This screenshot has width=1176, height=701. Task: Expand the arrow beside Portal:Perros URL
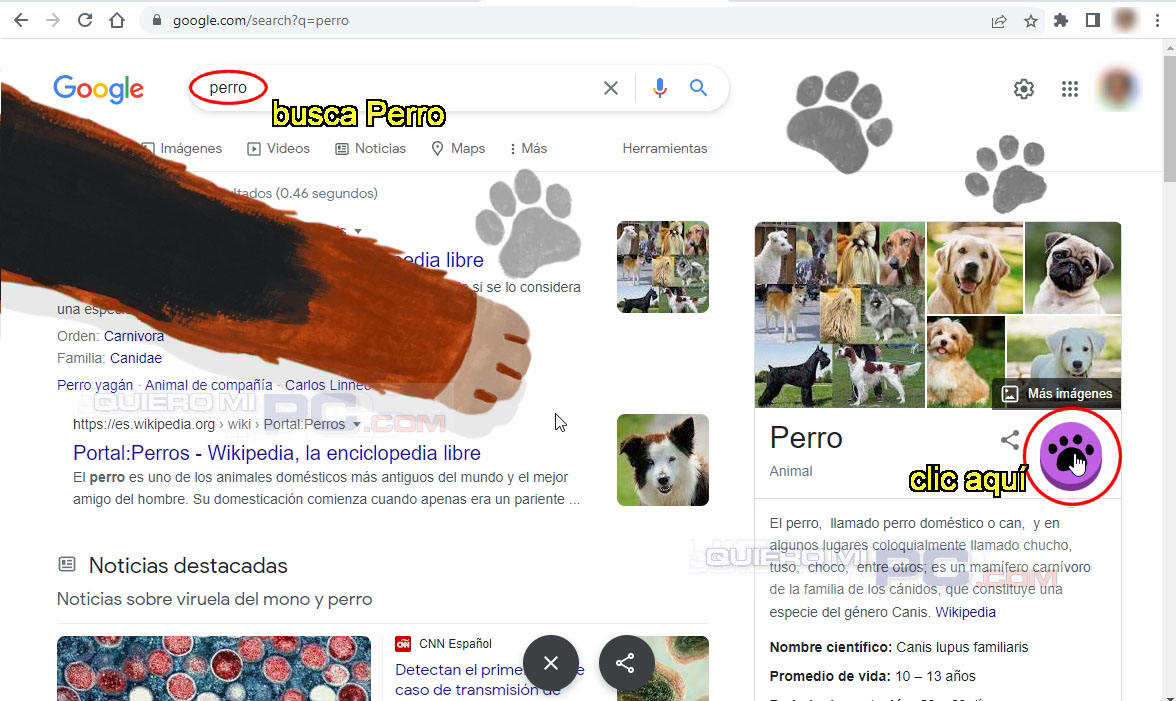point(356,424)
